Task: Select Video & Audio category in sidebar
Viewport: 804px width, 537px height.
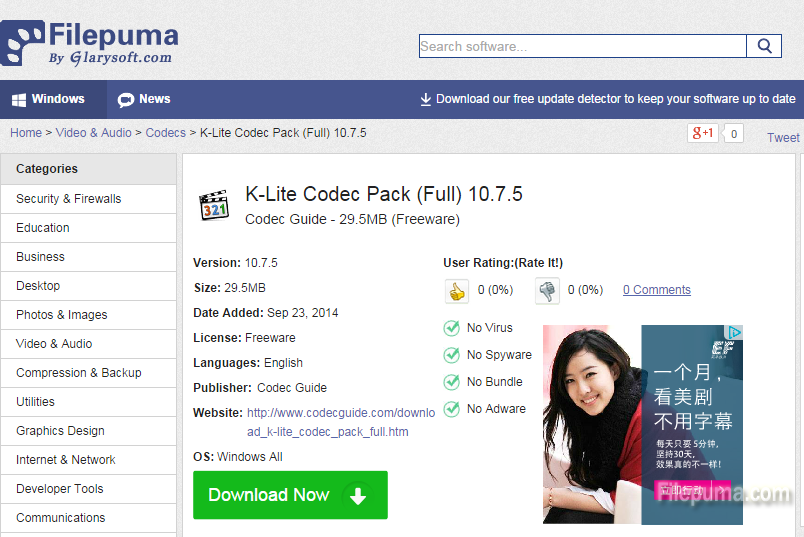Action: click(54, 344)
